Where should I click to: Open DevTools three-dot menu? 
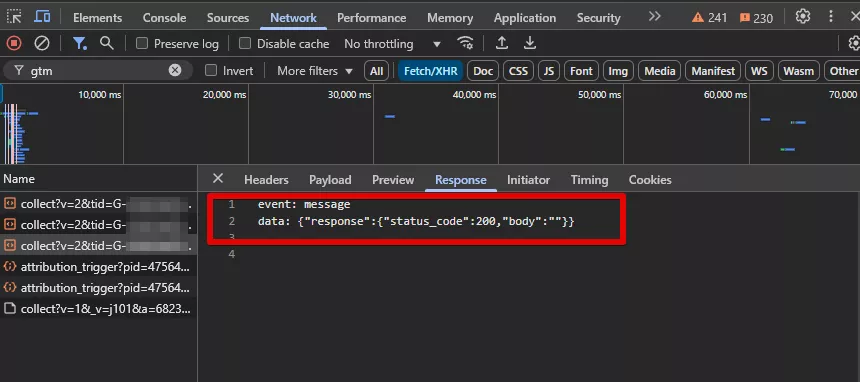click(x=832, y=17)
